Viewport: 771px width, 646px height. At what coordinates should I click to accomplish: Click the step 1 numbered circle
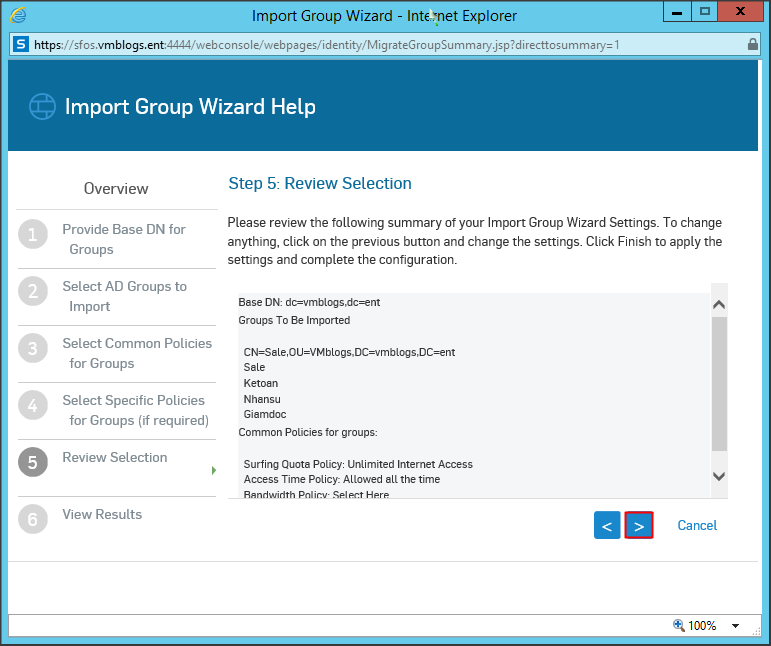click(32, 235)
